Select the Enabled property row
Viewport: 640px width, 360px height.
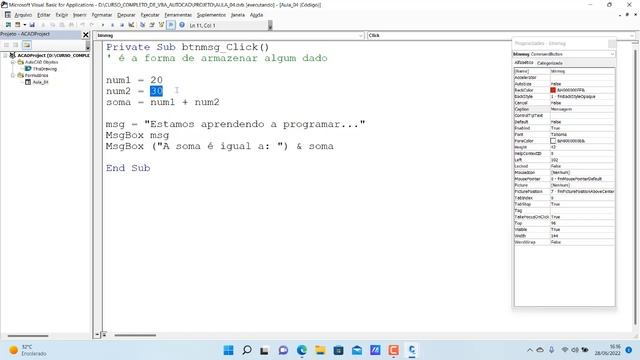pos(564,128)
